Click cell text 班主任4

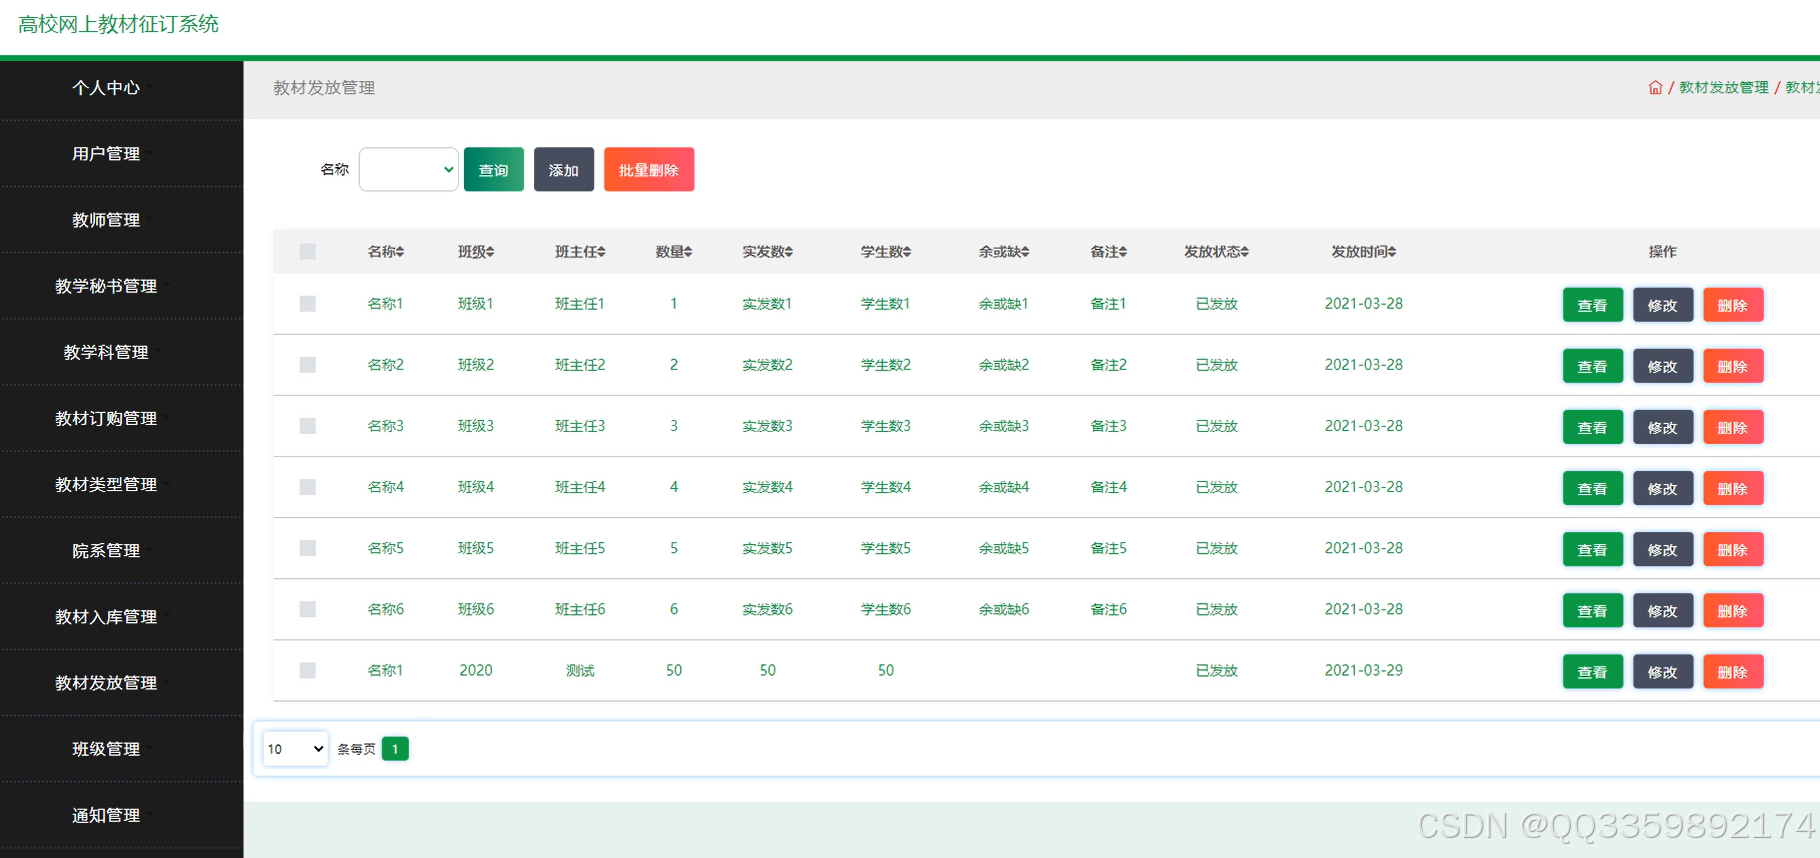tap(580, 487)
